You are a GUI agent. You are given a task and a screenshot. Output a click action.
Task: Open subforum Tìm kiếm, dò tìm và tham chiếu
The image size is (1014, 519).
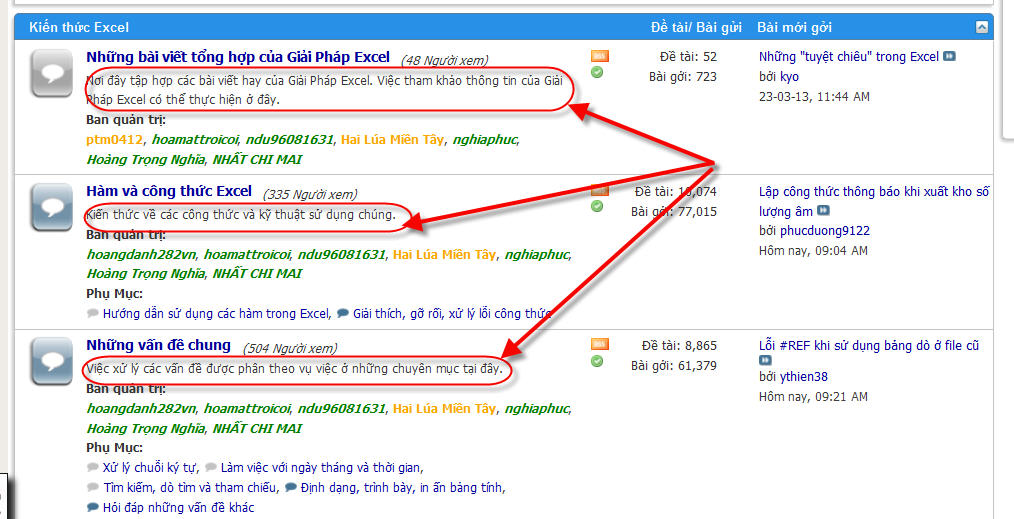point(190,487)
